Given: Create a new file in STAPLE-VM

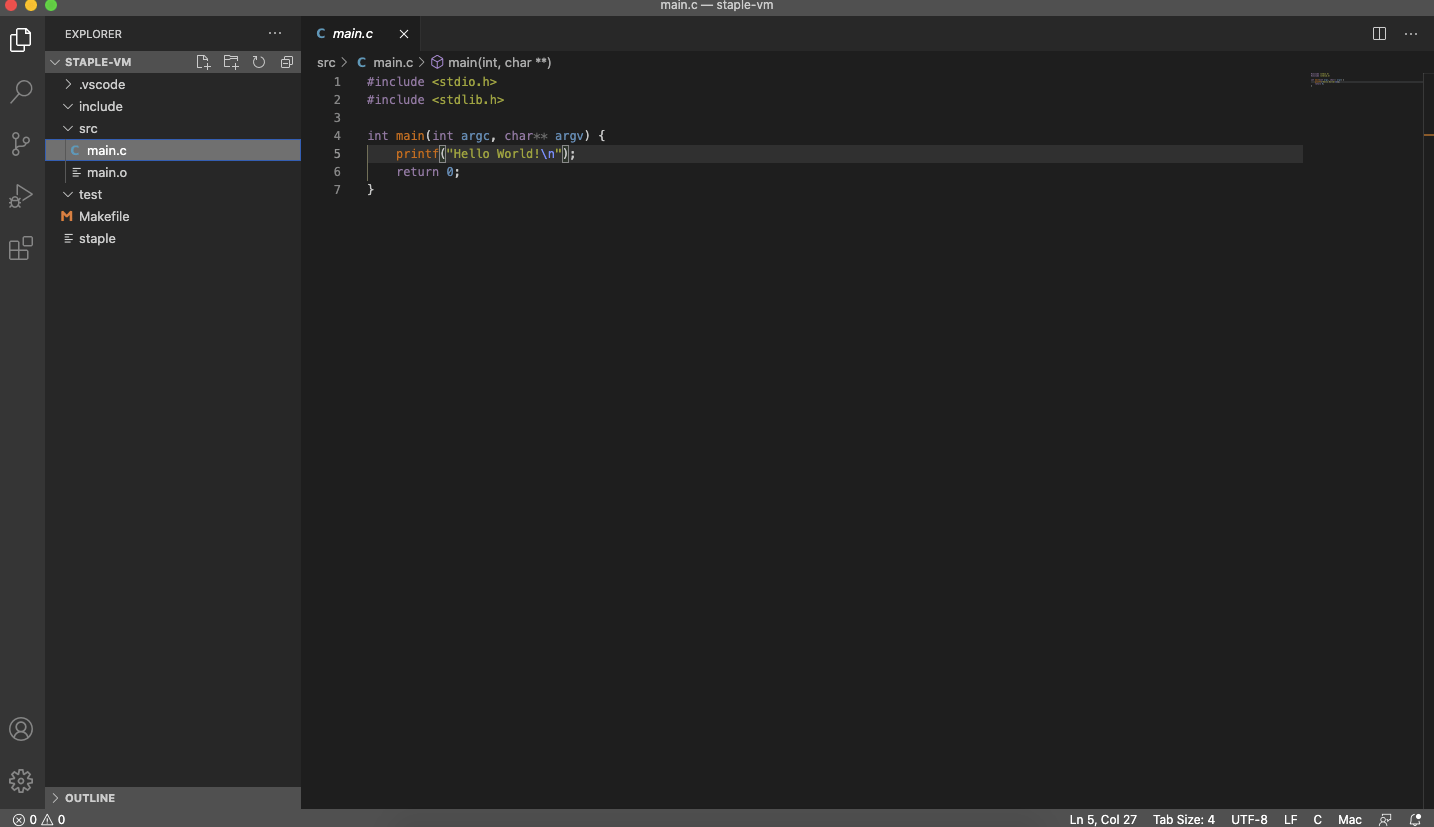Looking at the screenshot, I should pyautogui.click(x=203, y=62).
